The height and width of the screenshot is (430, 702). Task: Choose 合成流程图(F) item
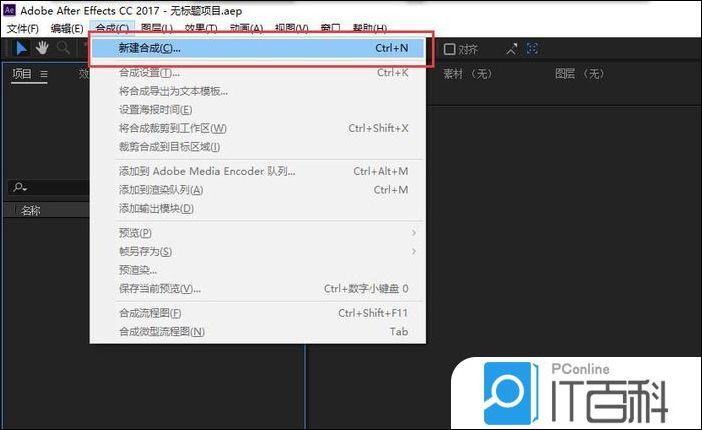tap(257, 313)
